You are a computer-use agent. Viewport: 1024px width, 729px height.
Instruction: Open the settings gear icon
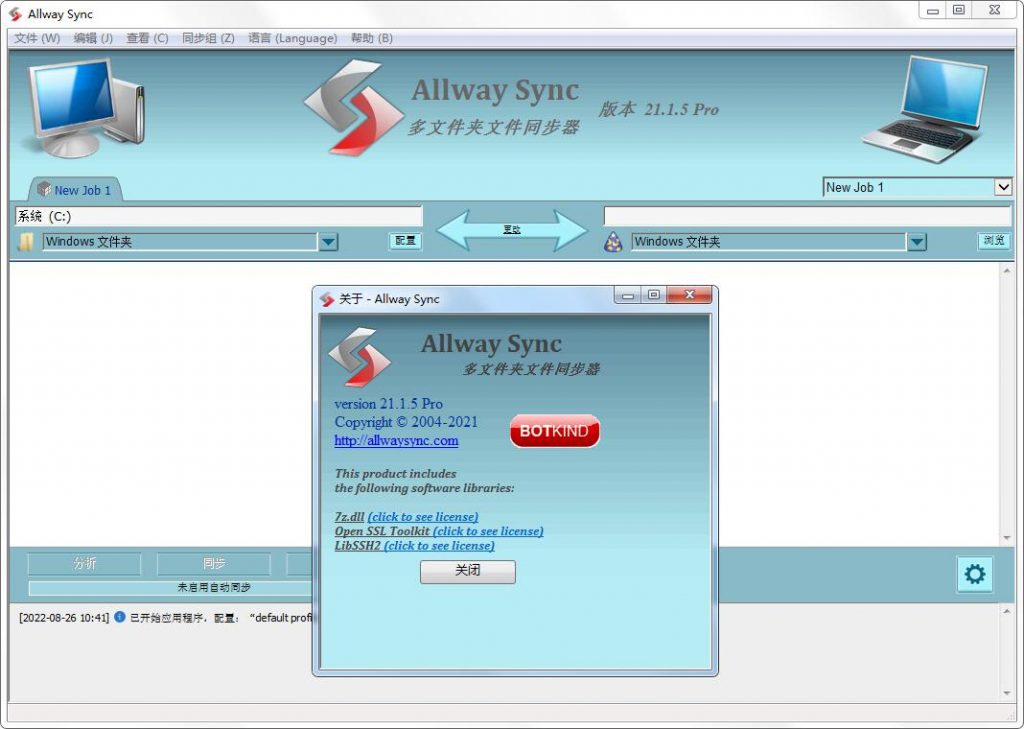[974, 575]
